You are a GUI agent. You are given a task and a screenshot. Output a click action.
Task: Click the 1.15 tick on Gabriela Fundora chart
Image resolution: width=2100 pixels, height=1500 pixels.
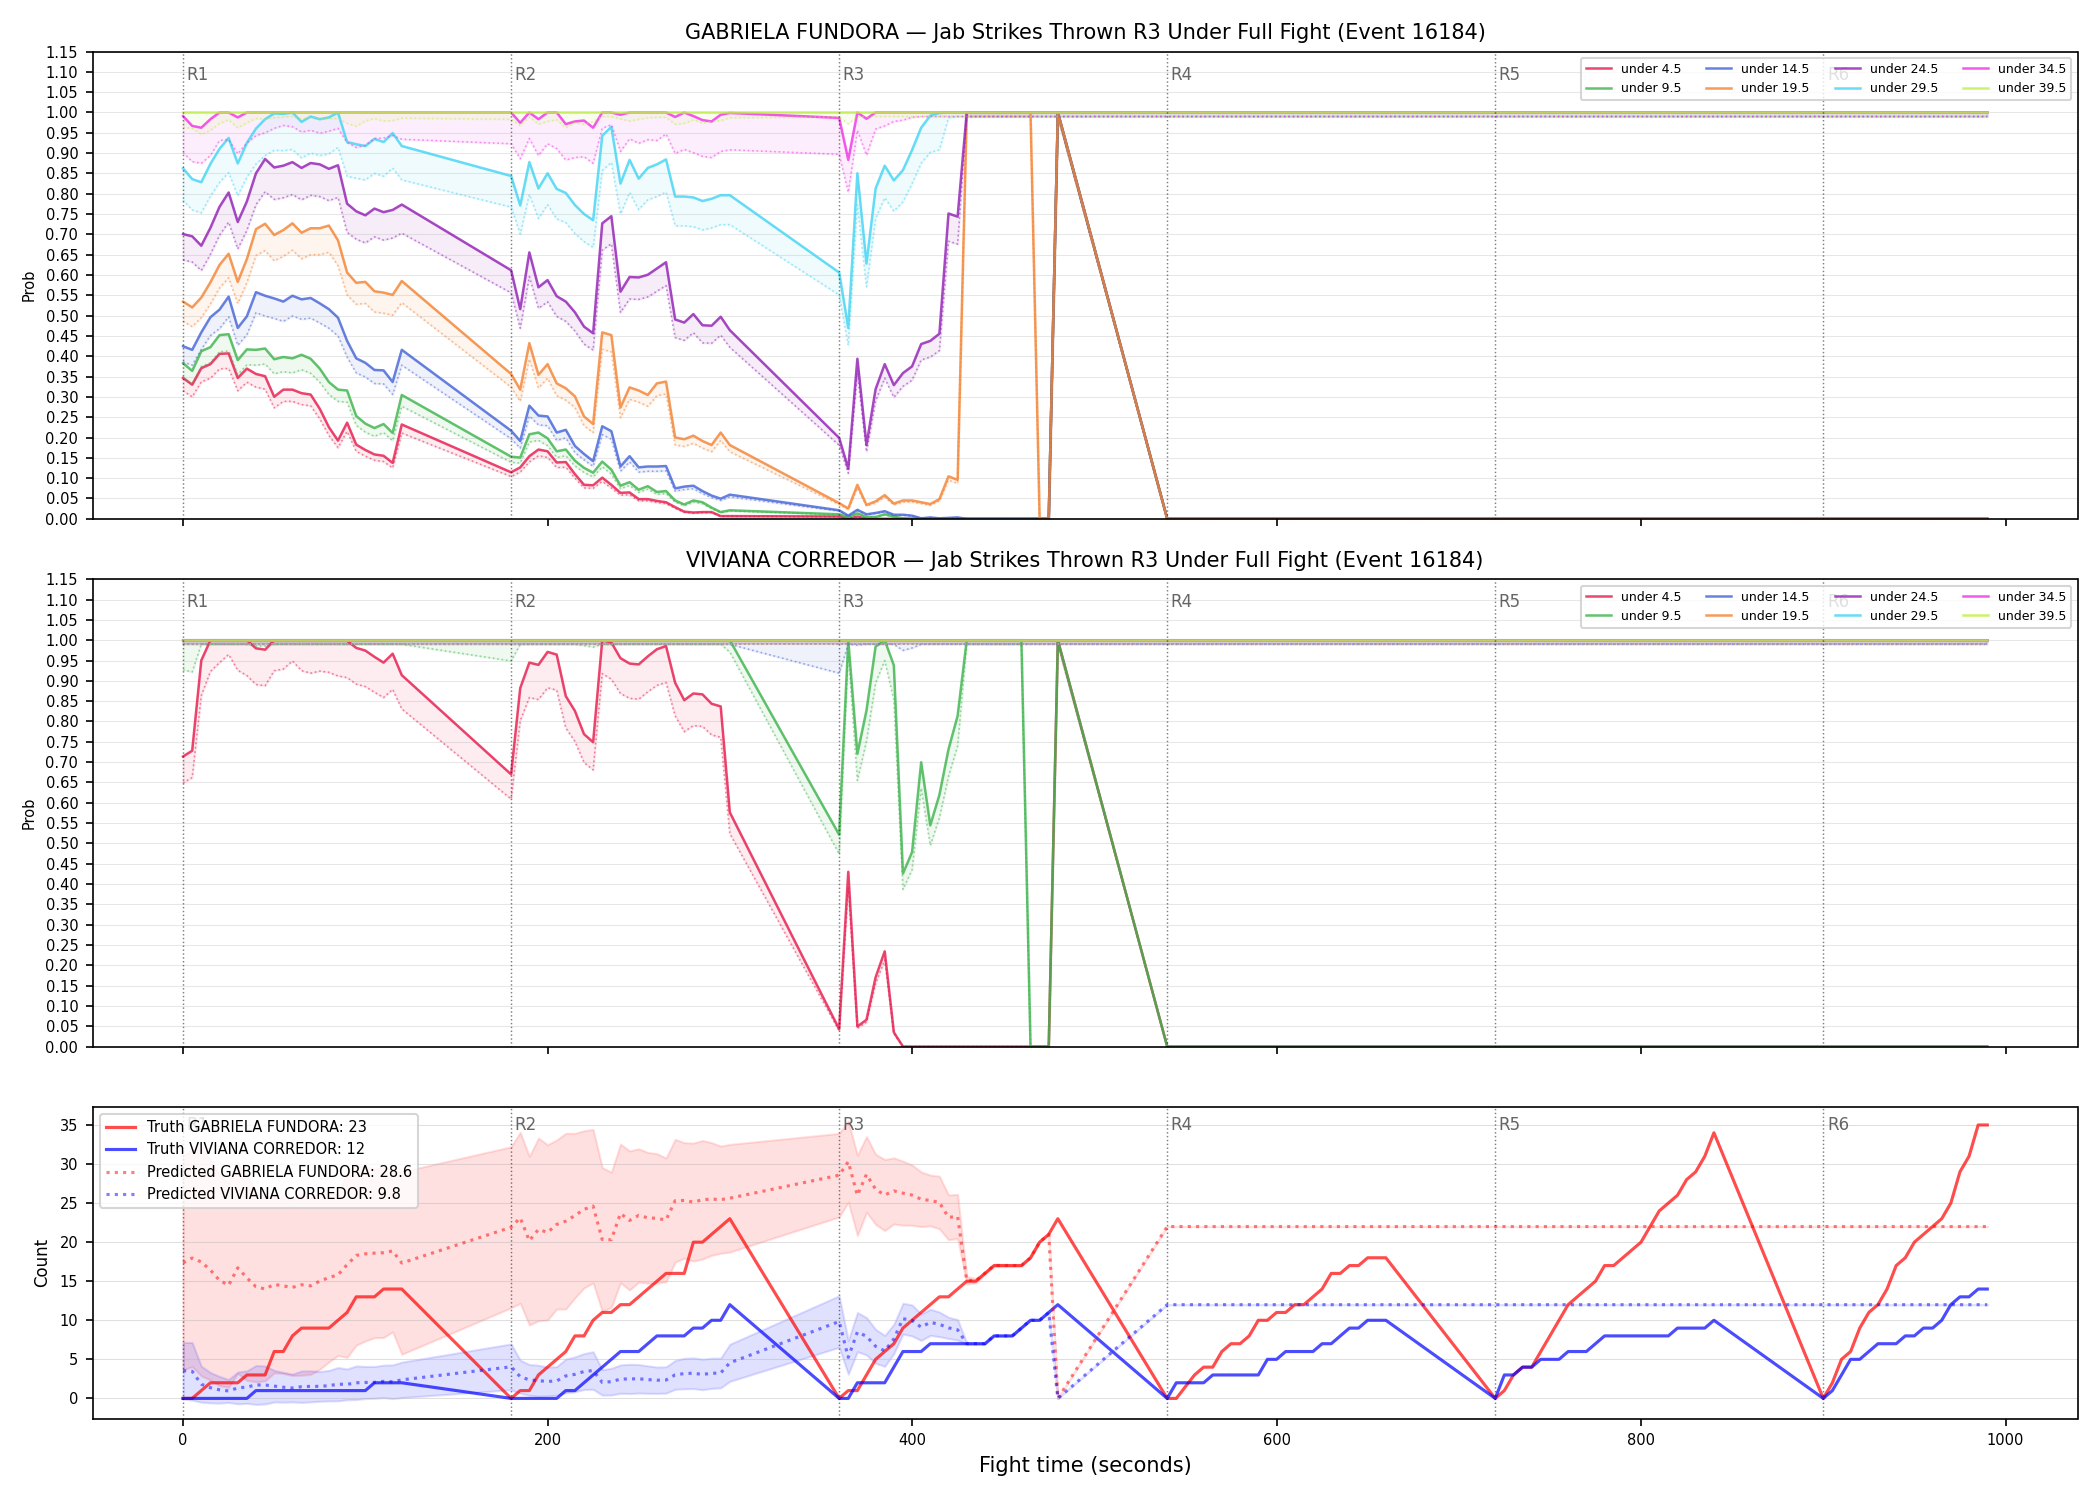click(62, 52)
